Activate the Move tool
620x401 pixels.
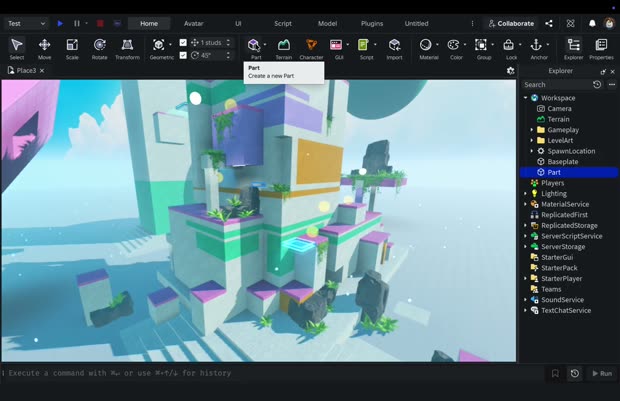44,48
